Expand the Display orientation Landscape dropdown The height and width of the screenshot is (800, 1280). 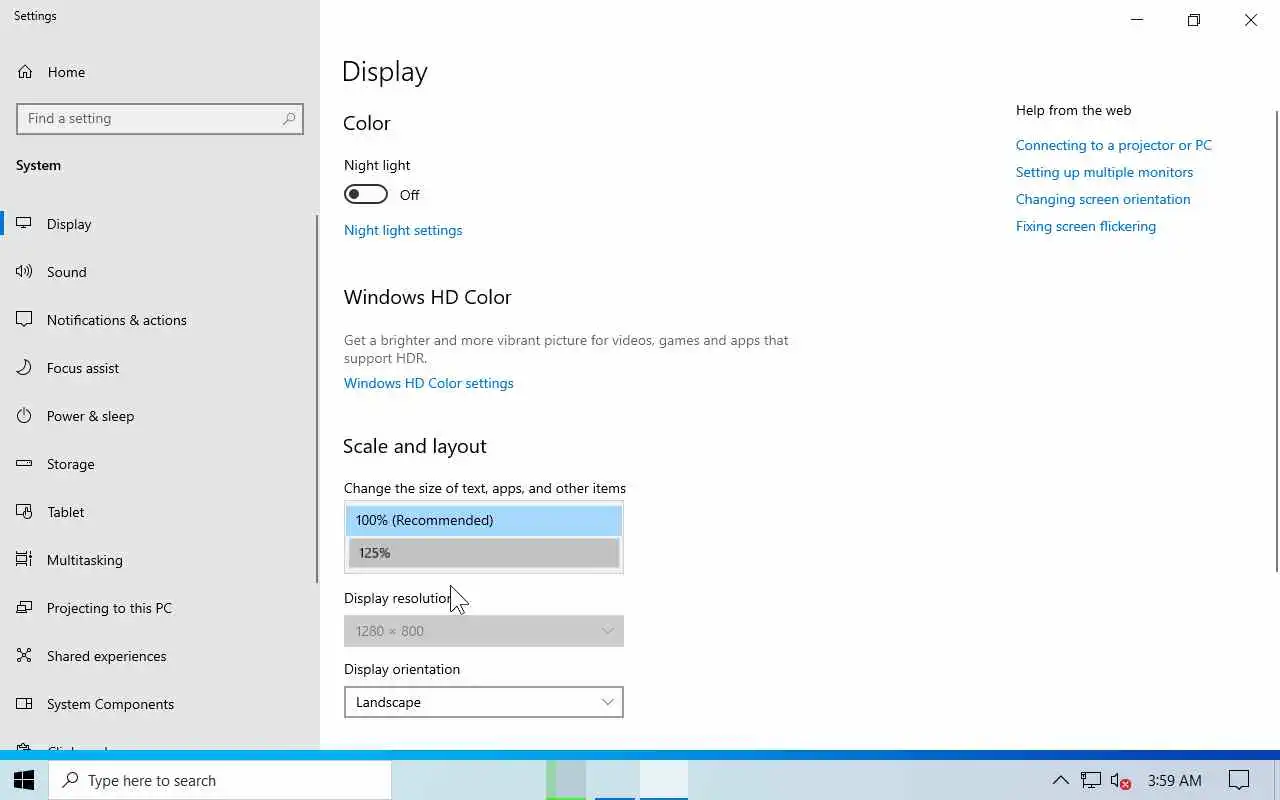tap(484, 702)
